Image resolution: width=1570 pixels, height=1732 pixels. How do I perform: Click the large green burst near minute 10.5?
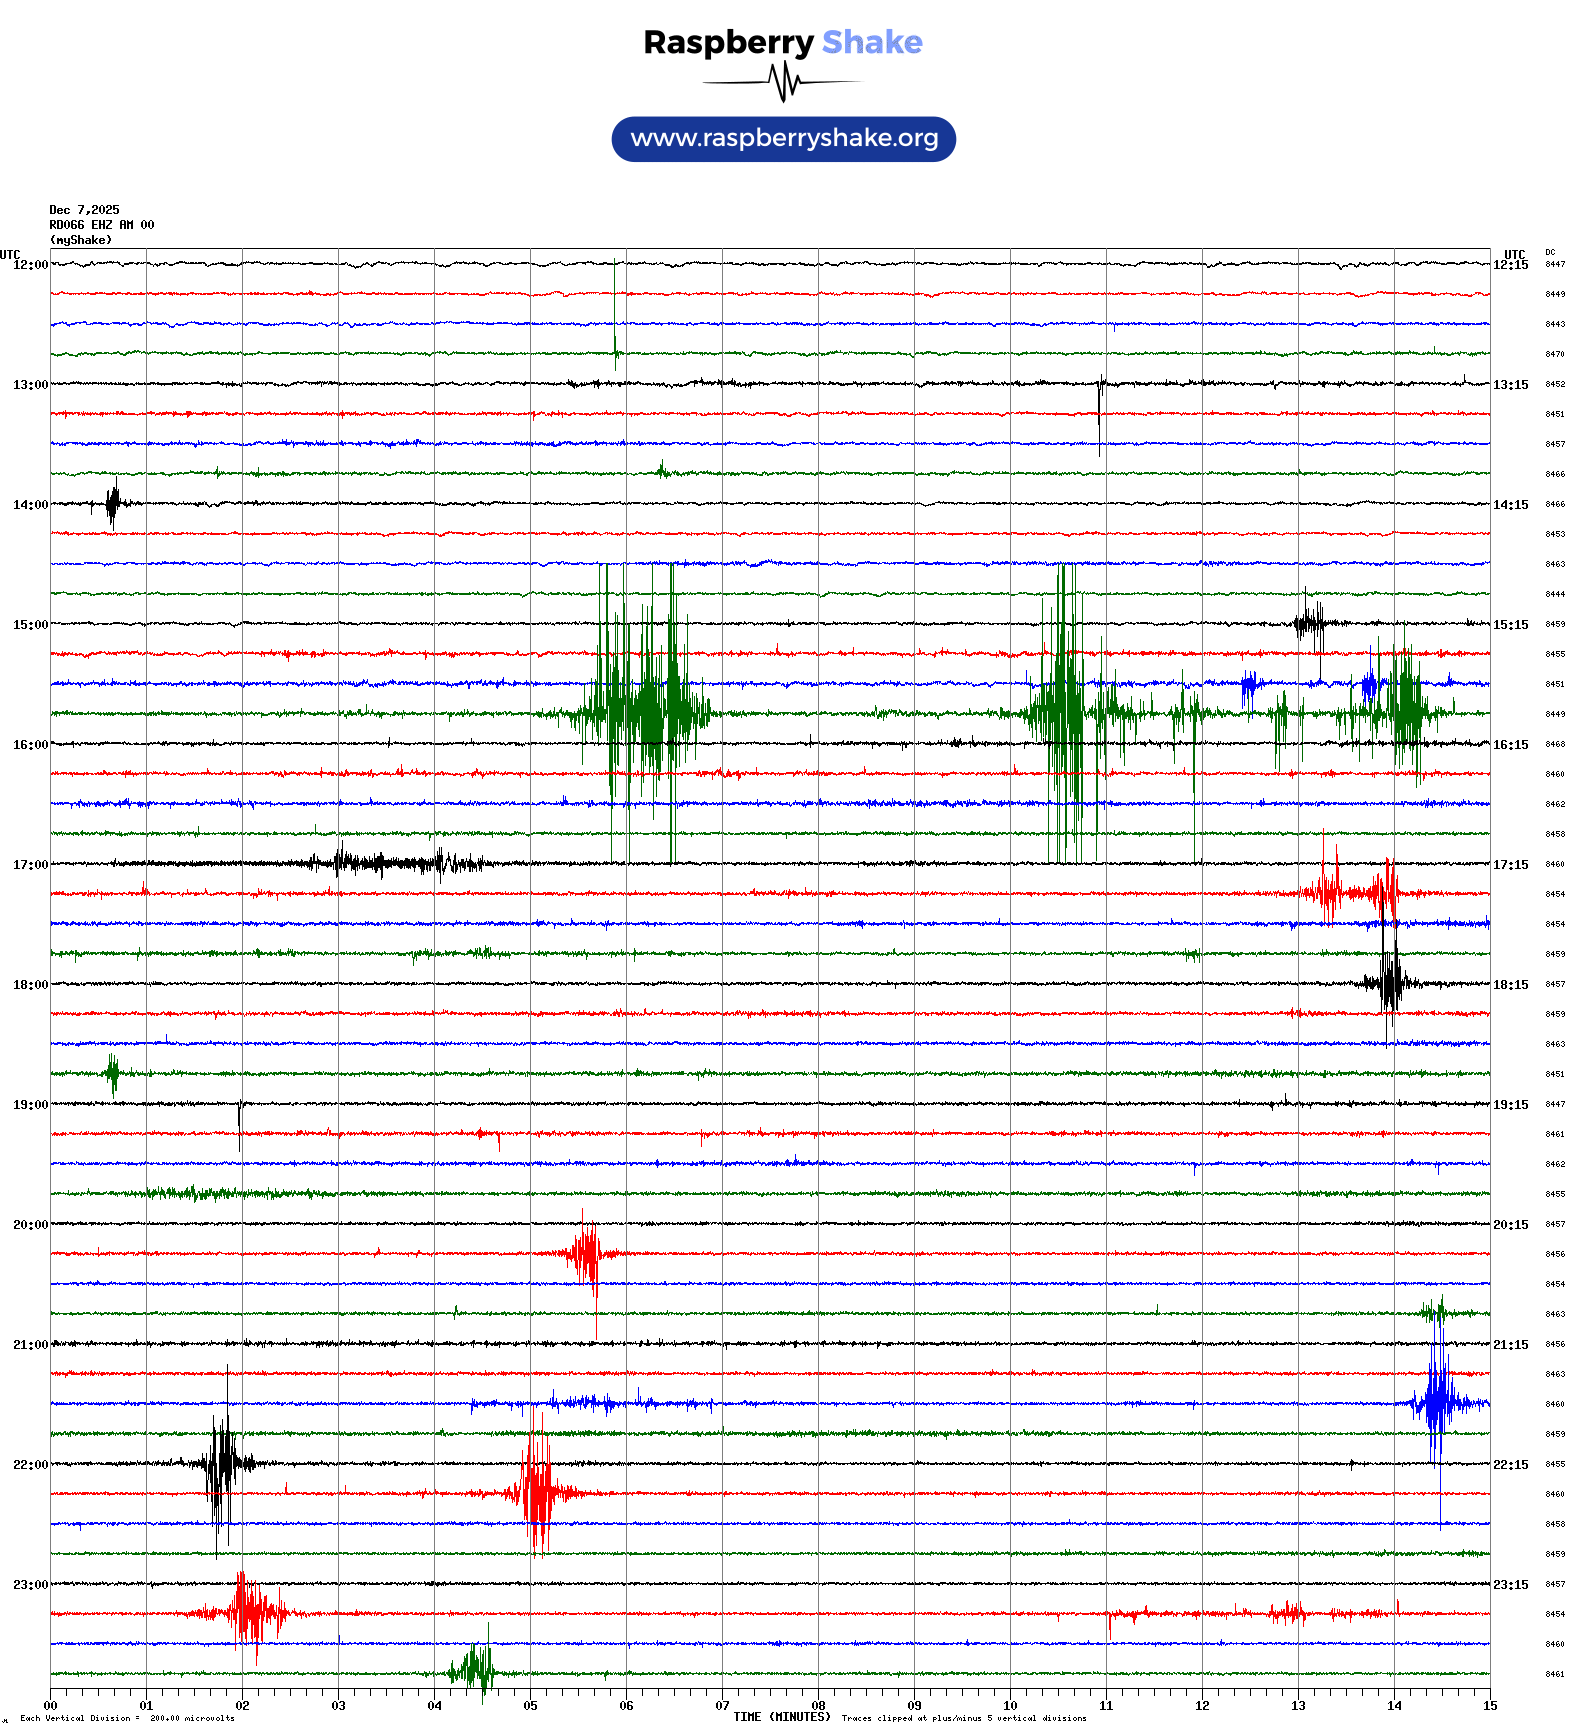(1065, 712)
